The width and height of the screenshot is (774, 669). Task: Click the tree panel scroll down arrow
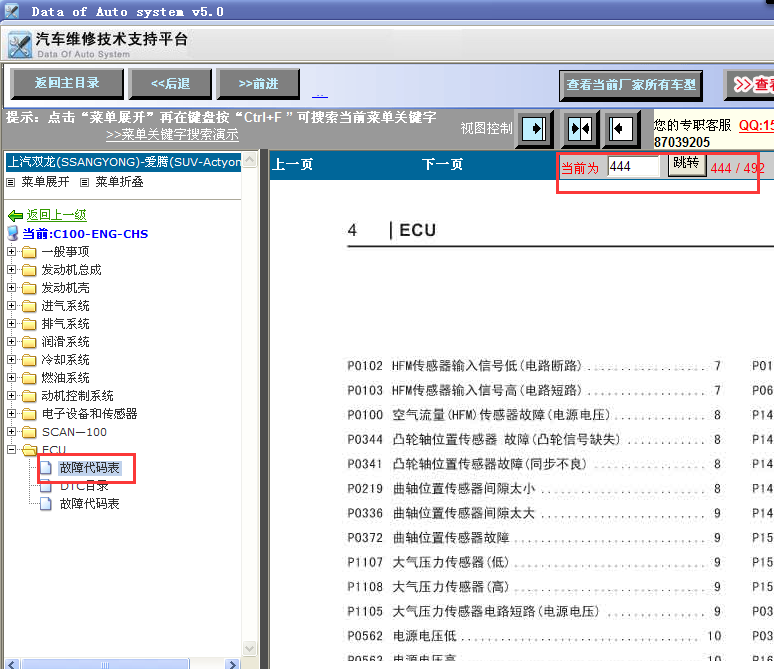[250, 648]
